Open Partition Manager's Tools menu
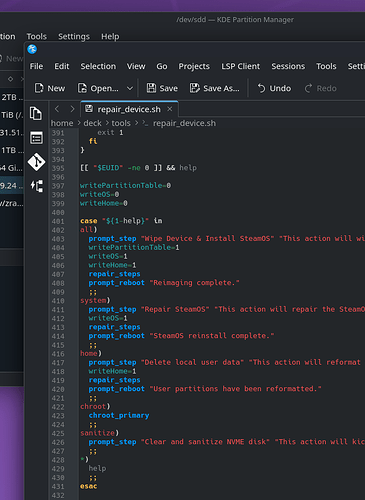This screenshot has width=365, height=500. pyautogui.click(x=37, y=36)
